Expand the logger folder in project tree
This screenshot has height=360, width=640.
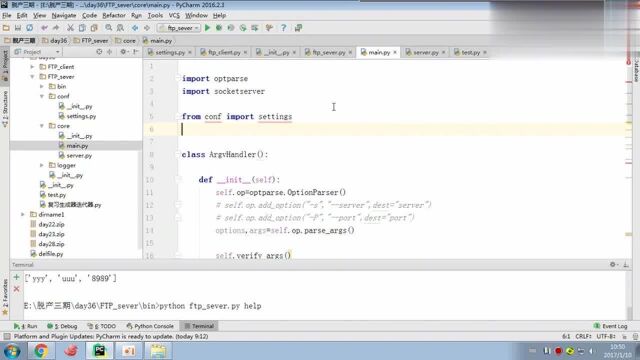coord(42,165)
